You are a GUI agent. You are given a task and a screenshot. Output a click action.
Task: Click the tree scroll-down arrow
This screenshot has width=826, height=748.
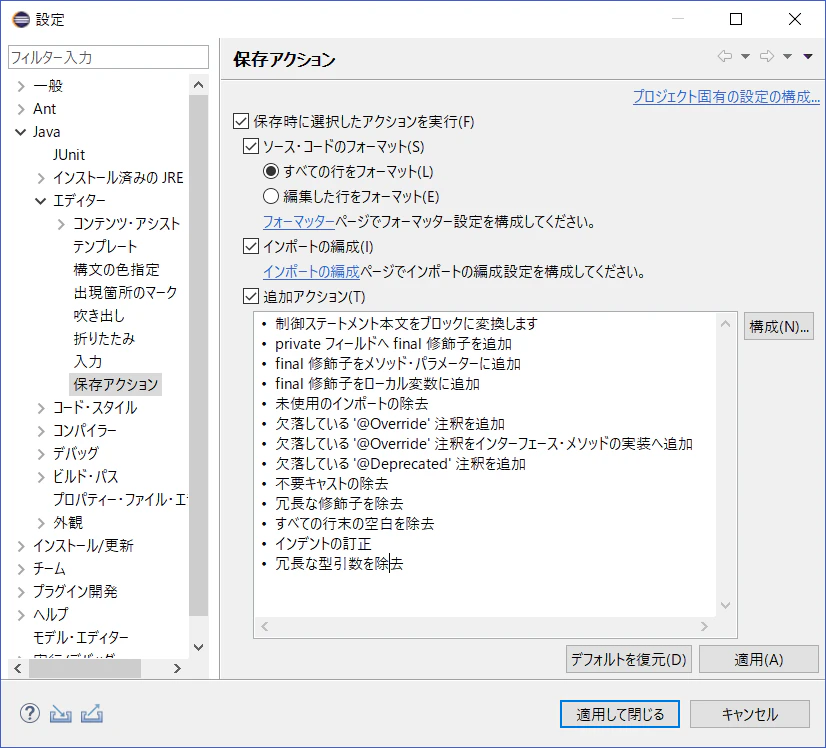click(x=199, y=647)
